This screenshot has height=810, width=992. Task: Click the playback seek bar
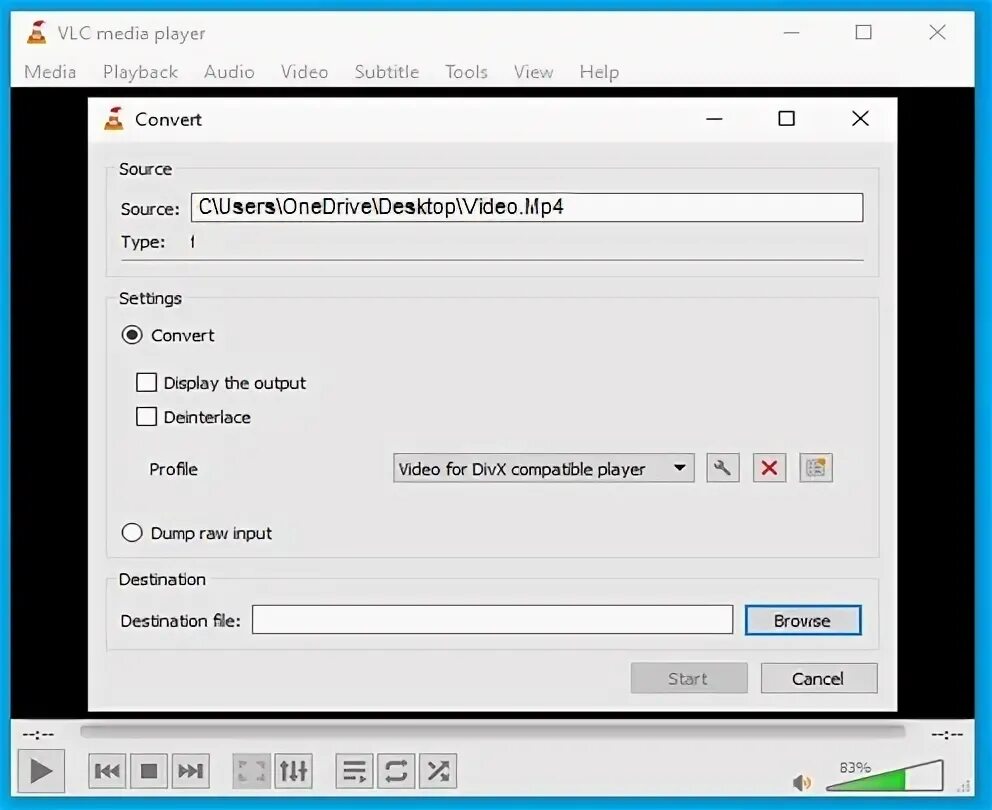coord(492,732)
